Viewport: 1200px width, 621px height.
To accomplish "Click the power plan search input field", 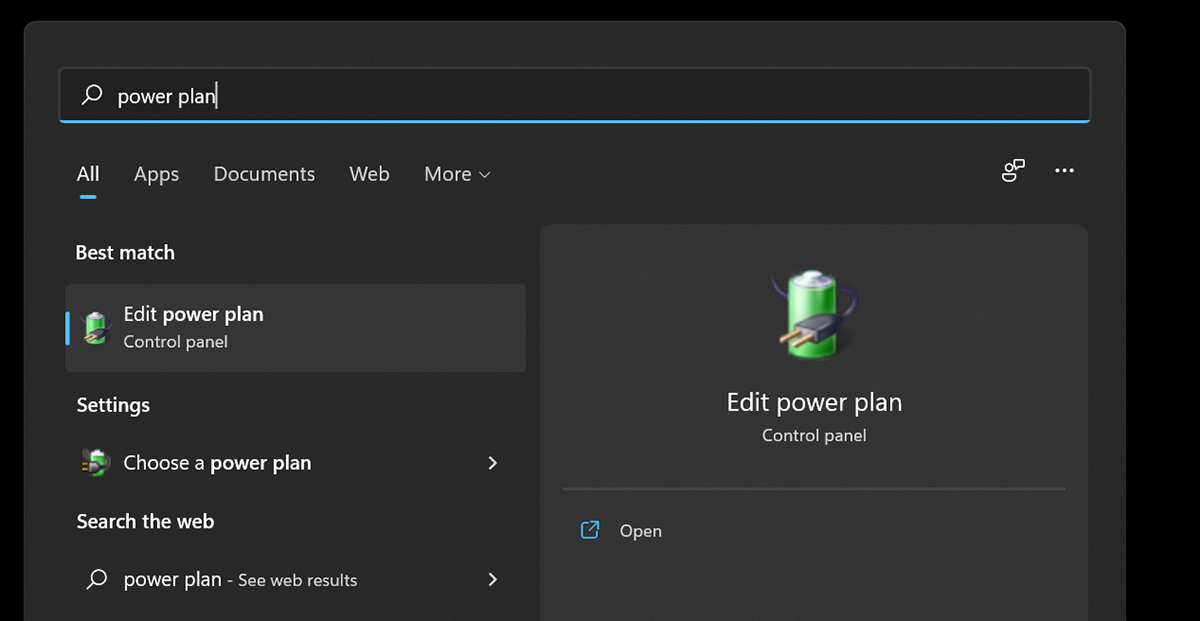I will pos(574,95).
